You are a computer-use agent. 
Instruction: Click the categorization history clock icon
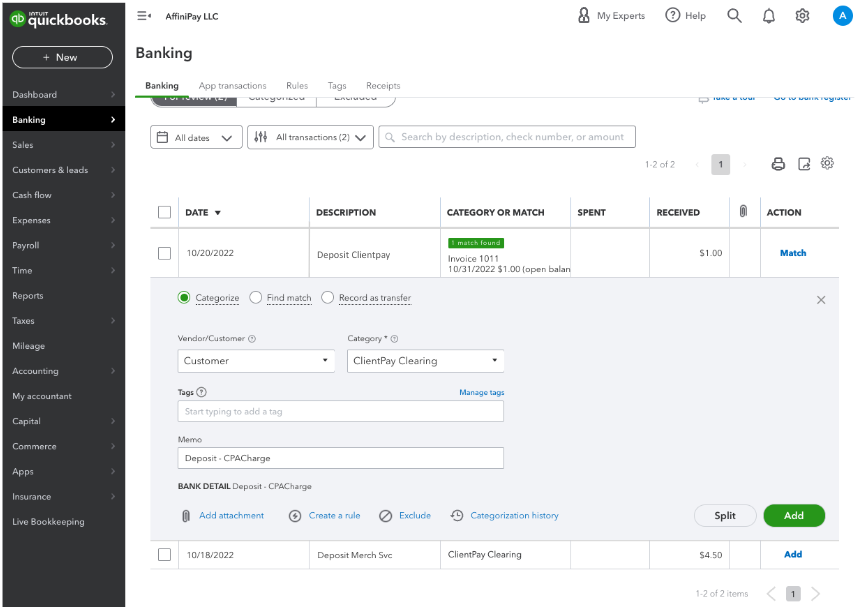click(x=457, y=515)
